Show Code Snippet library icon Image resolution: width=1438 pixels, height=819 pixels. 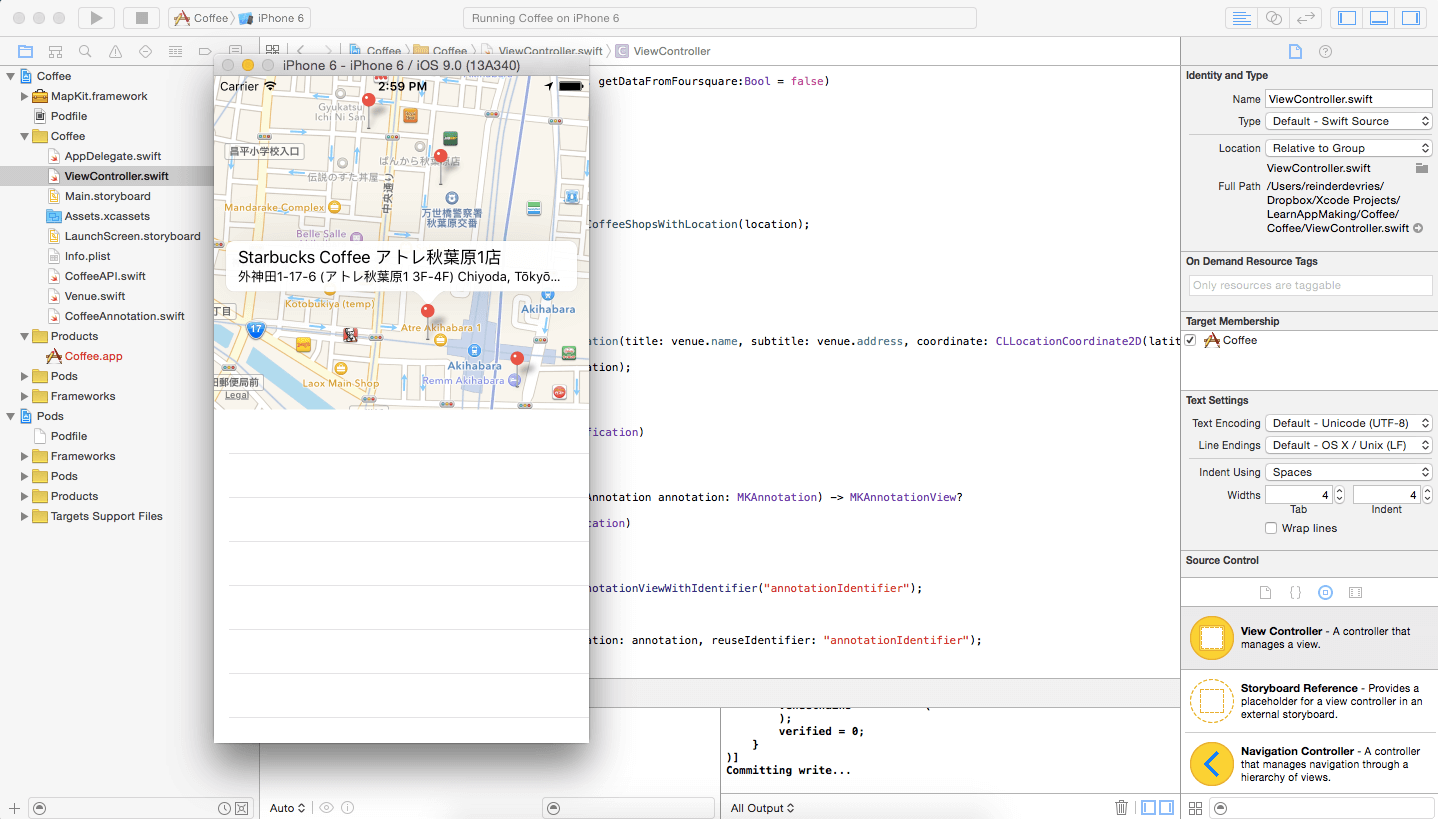(1295, 592)
